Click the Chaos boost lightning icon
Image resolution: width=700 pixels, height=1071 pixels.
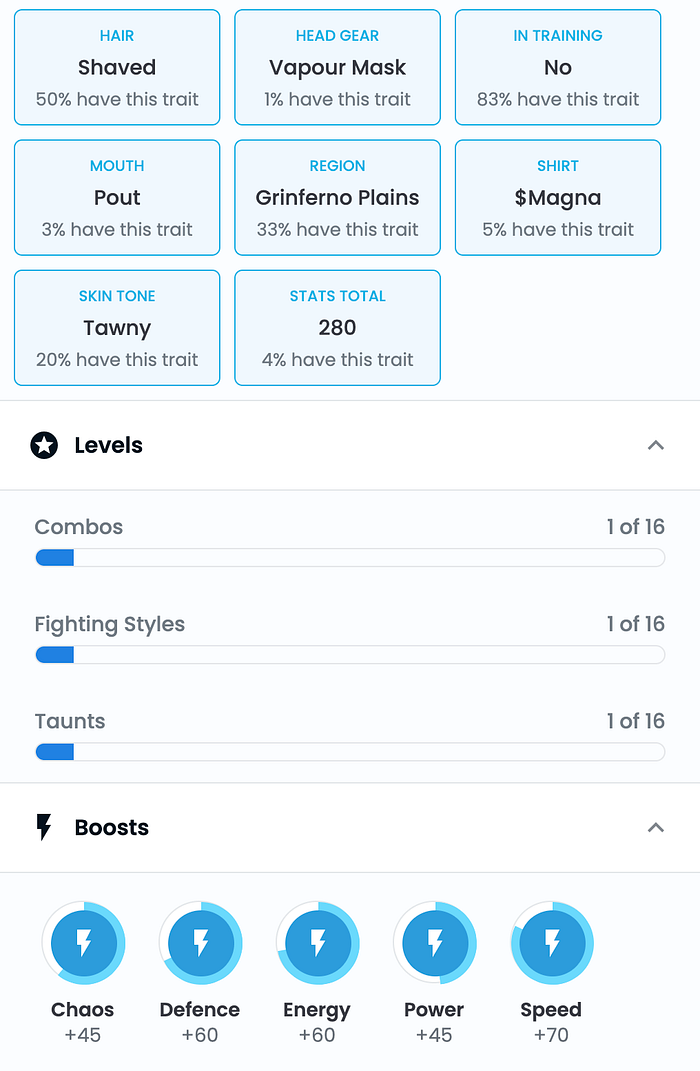point(84,943)
